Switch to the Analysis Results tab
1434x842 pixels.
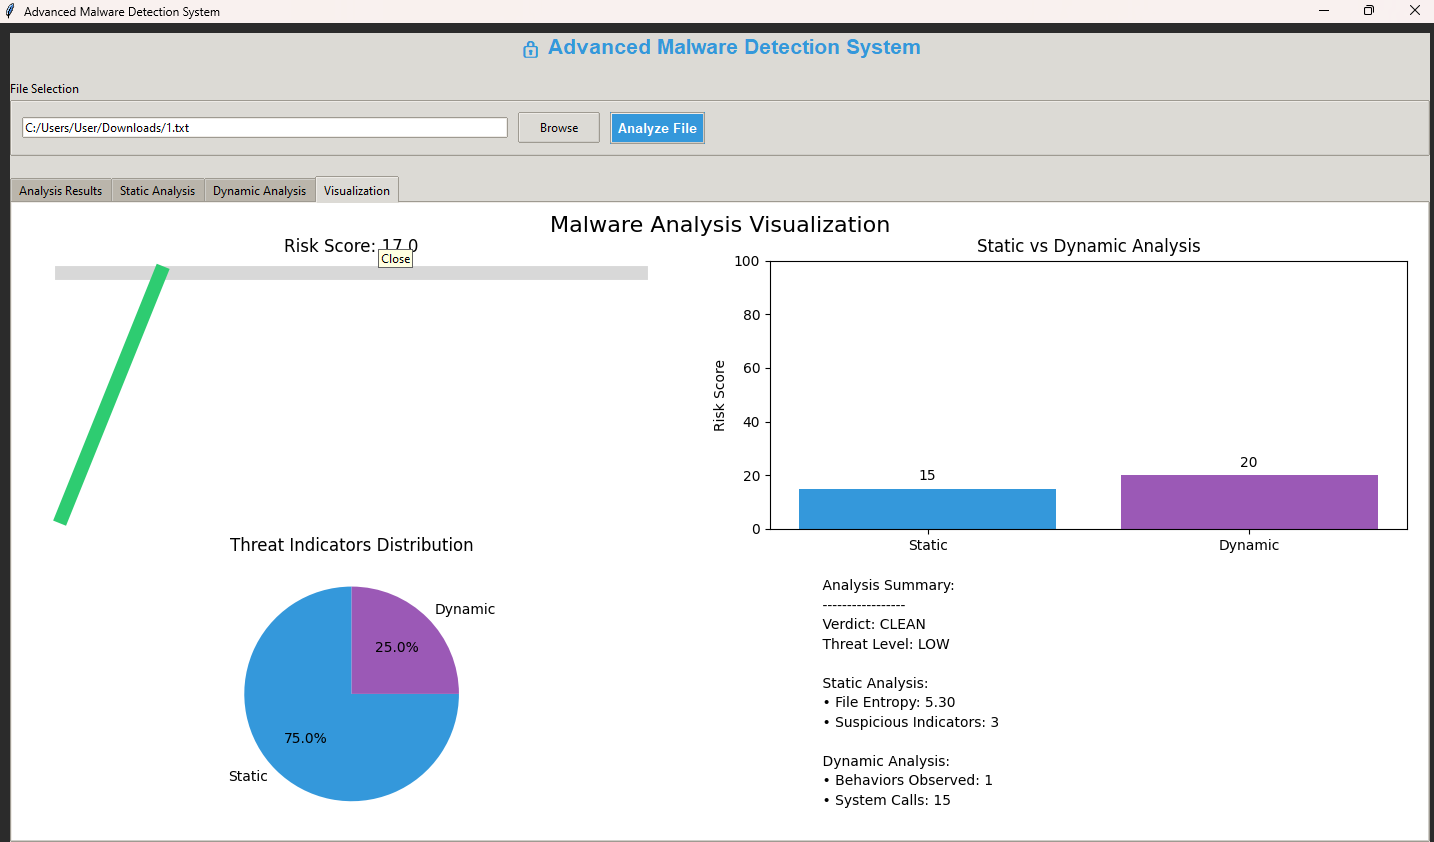click(61, 191)
